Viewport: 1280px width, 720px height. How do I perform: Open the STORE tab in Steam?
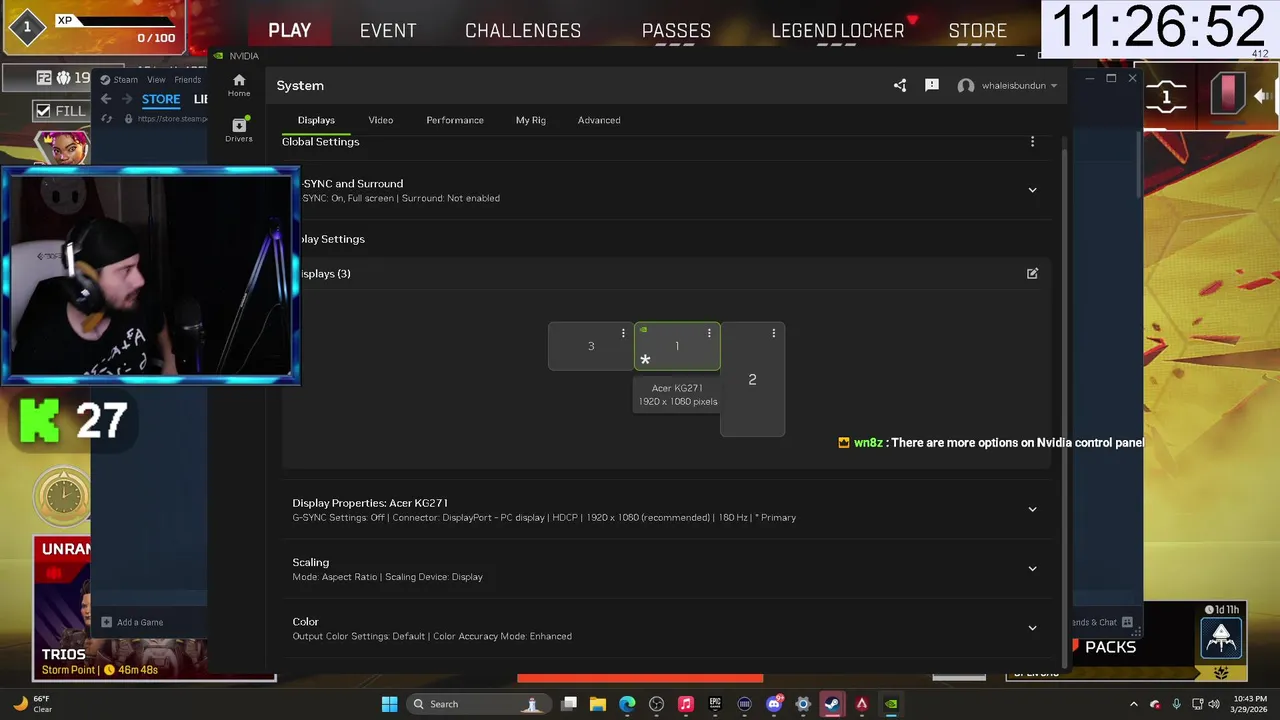[x=161, y=99]
